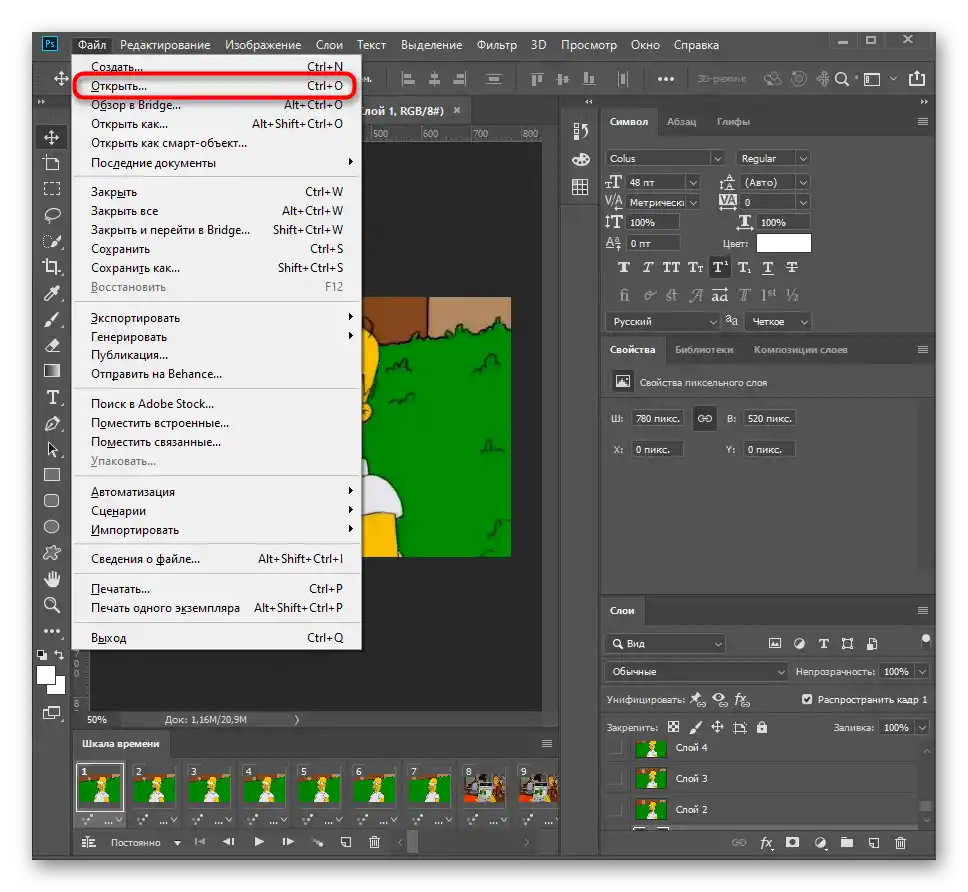Add layer mask from Layers panel
The width and height of the screenshot is (968, 892).
[793, 843]
